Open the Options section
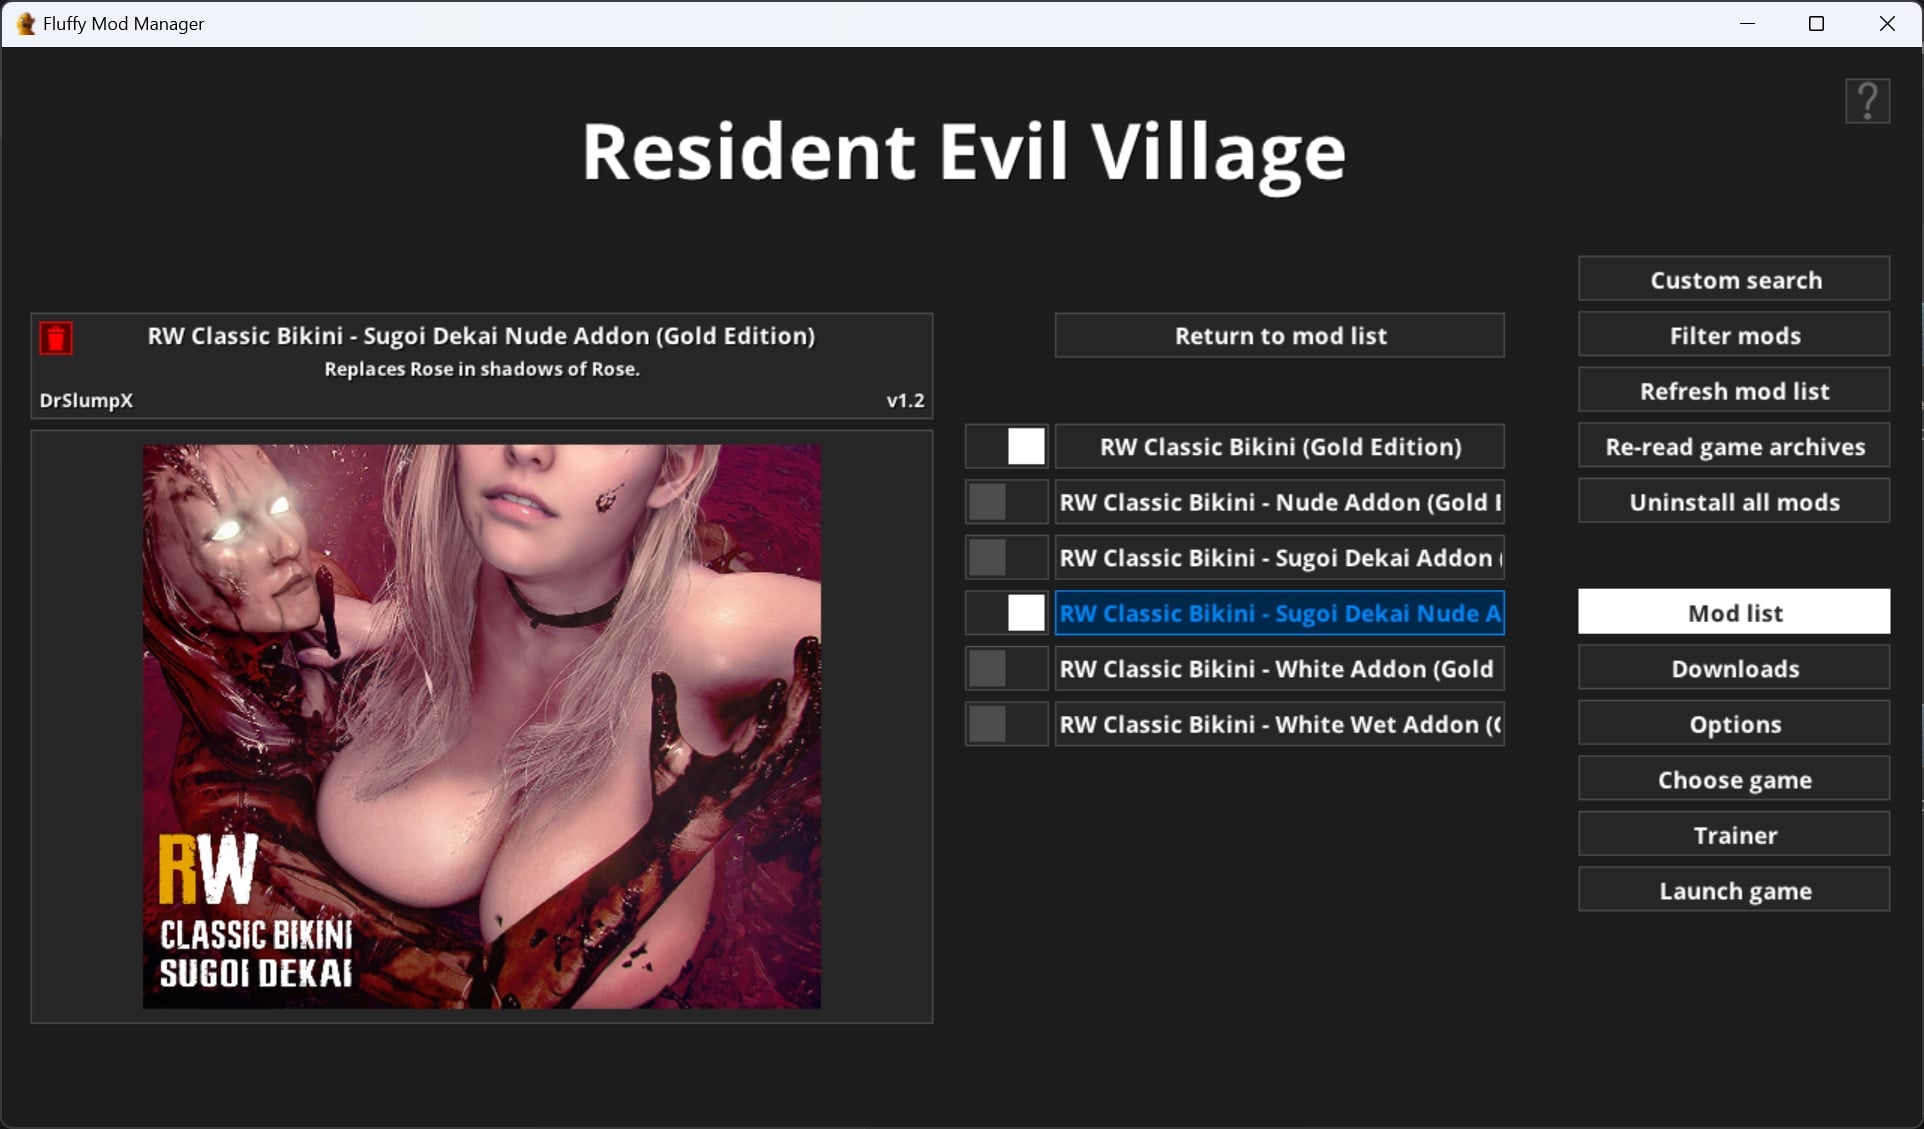 coord(1734,724)
